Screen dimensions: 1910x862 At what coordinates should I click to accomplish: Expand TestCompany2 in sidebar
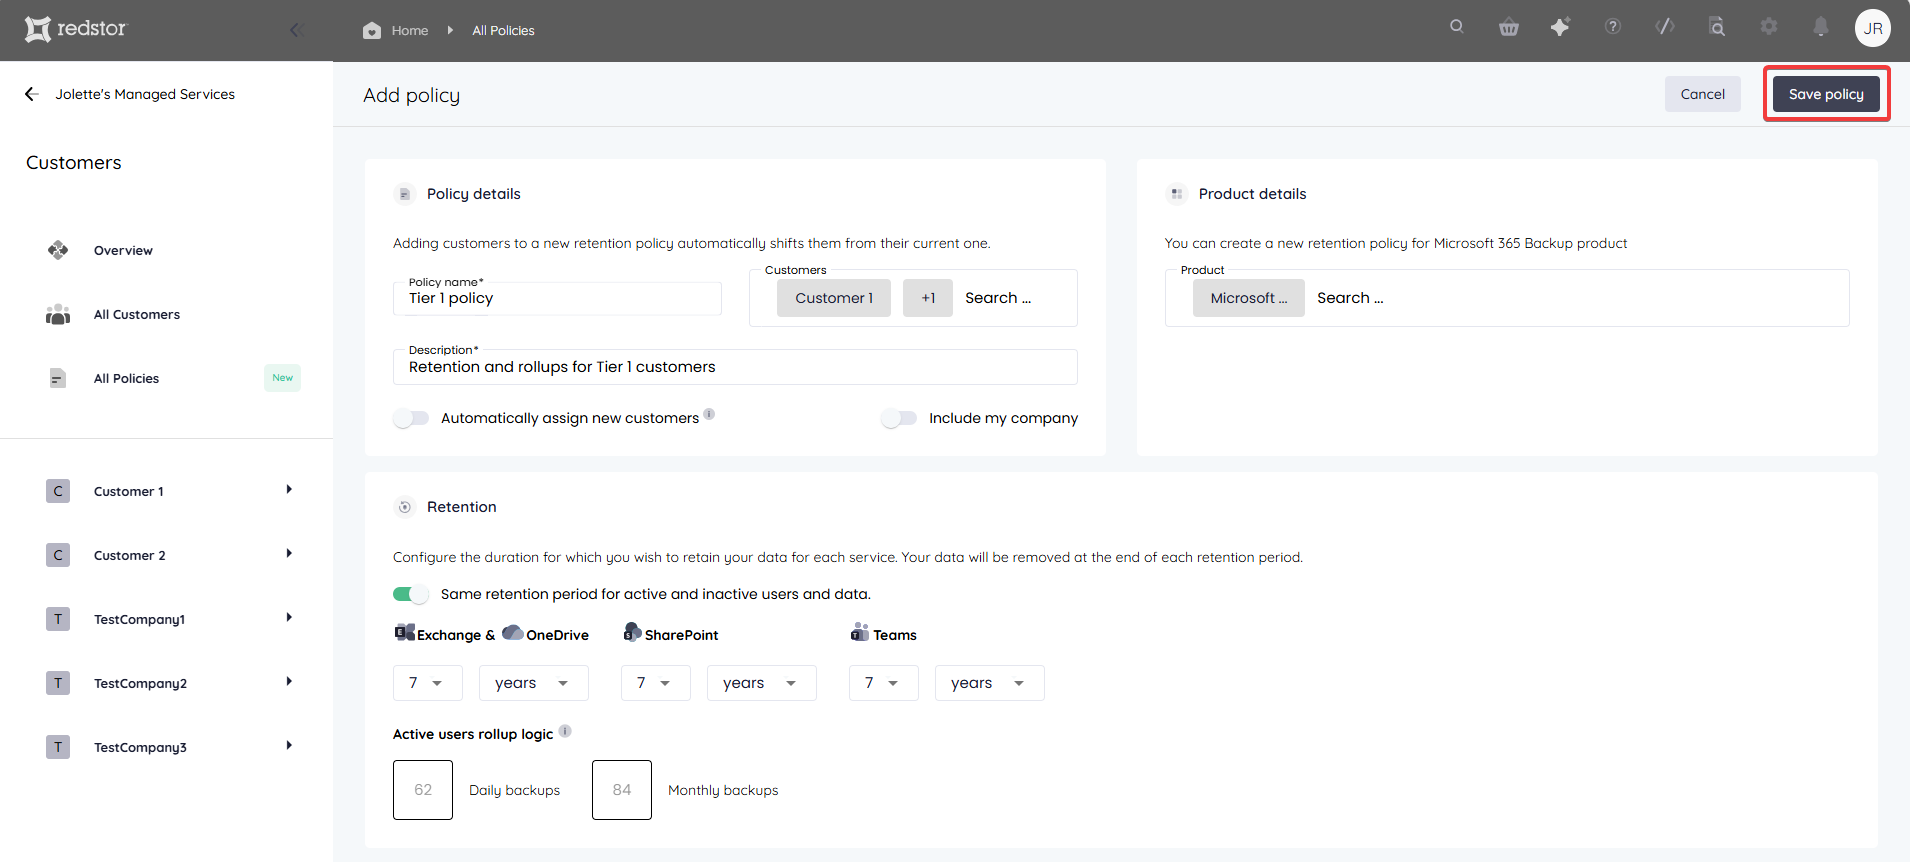click(289, 682)
